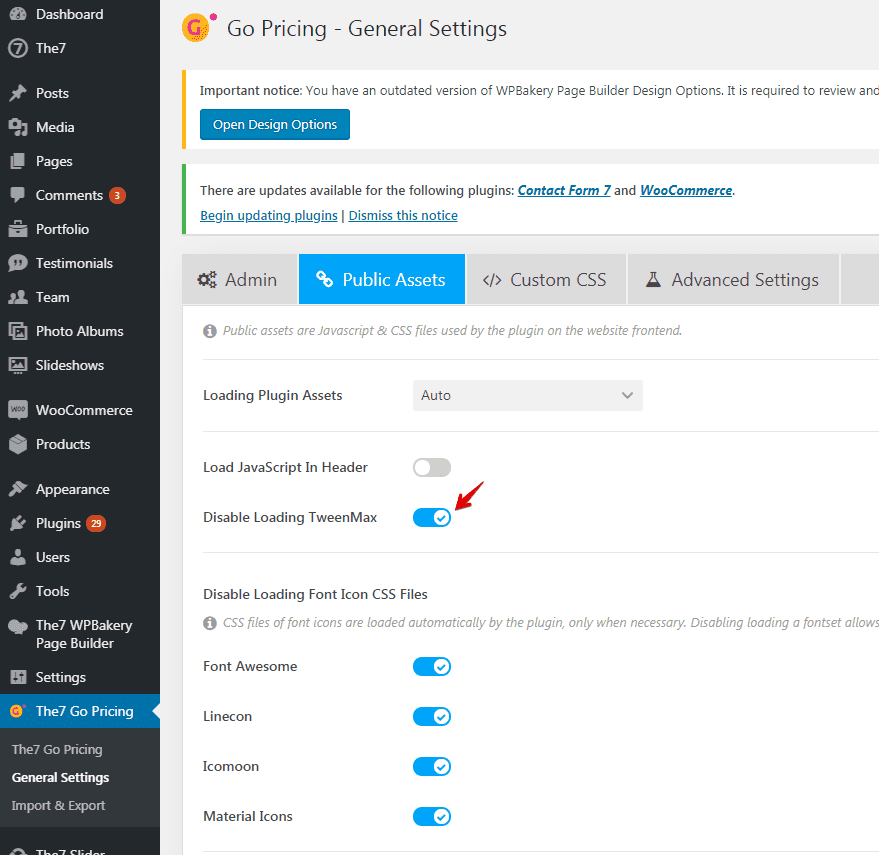Toggle the Icomoon switch
879x855 pixels.
(432, 766)
